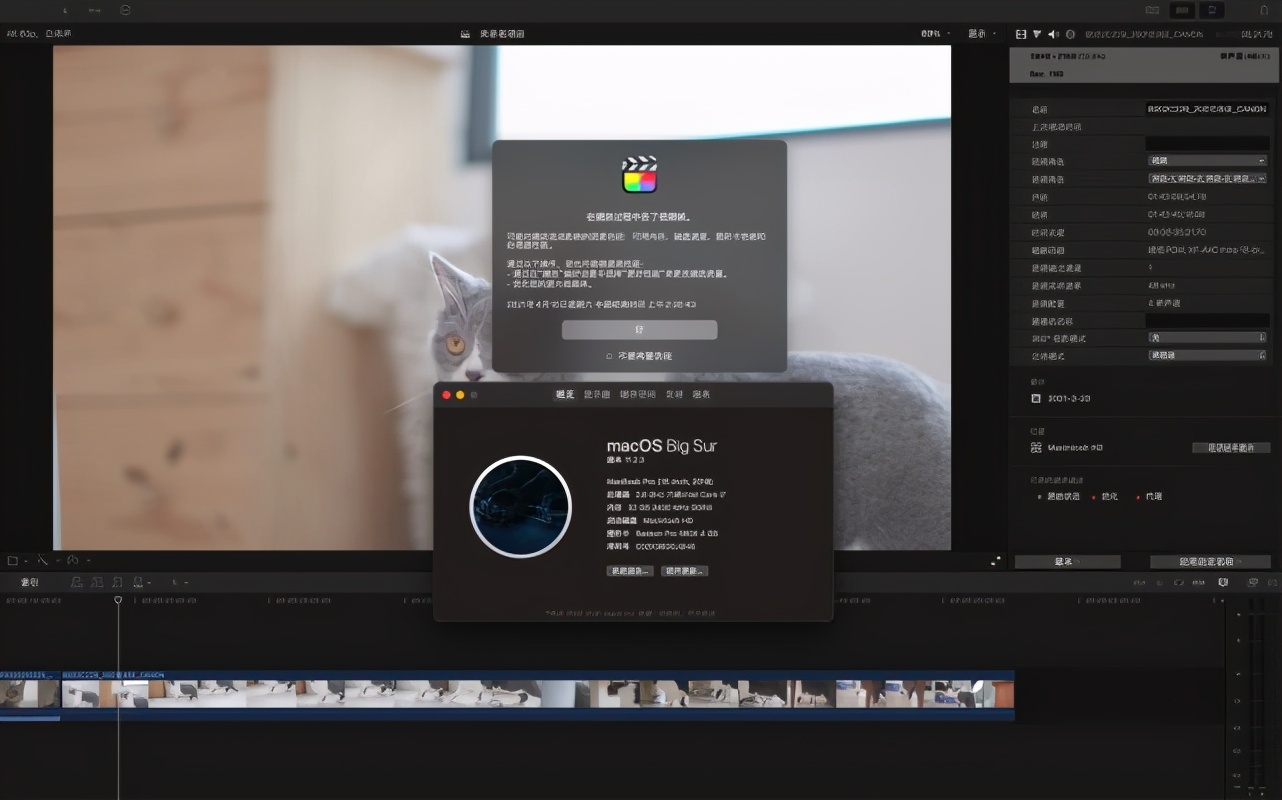Open the Info inspector circle icon
This screenshot has width=1282, height=800.
(x=1070, y=34)
